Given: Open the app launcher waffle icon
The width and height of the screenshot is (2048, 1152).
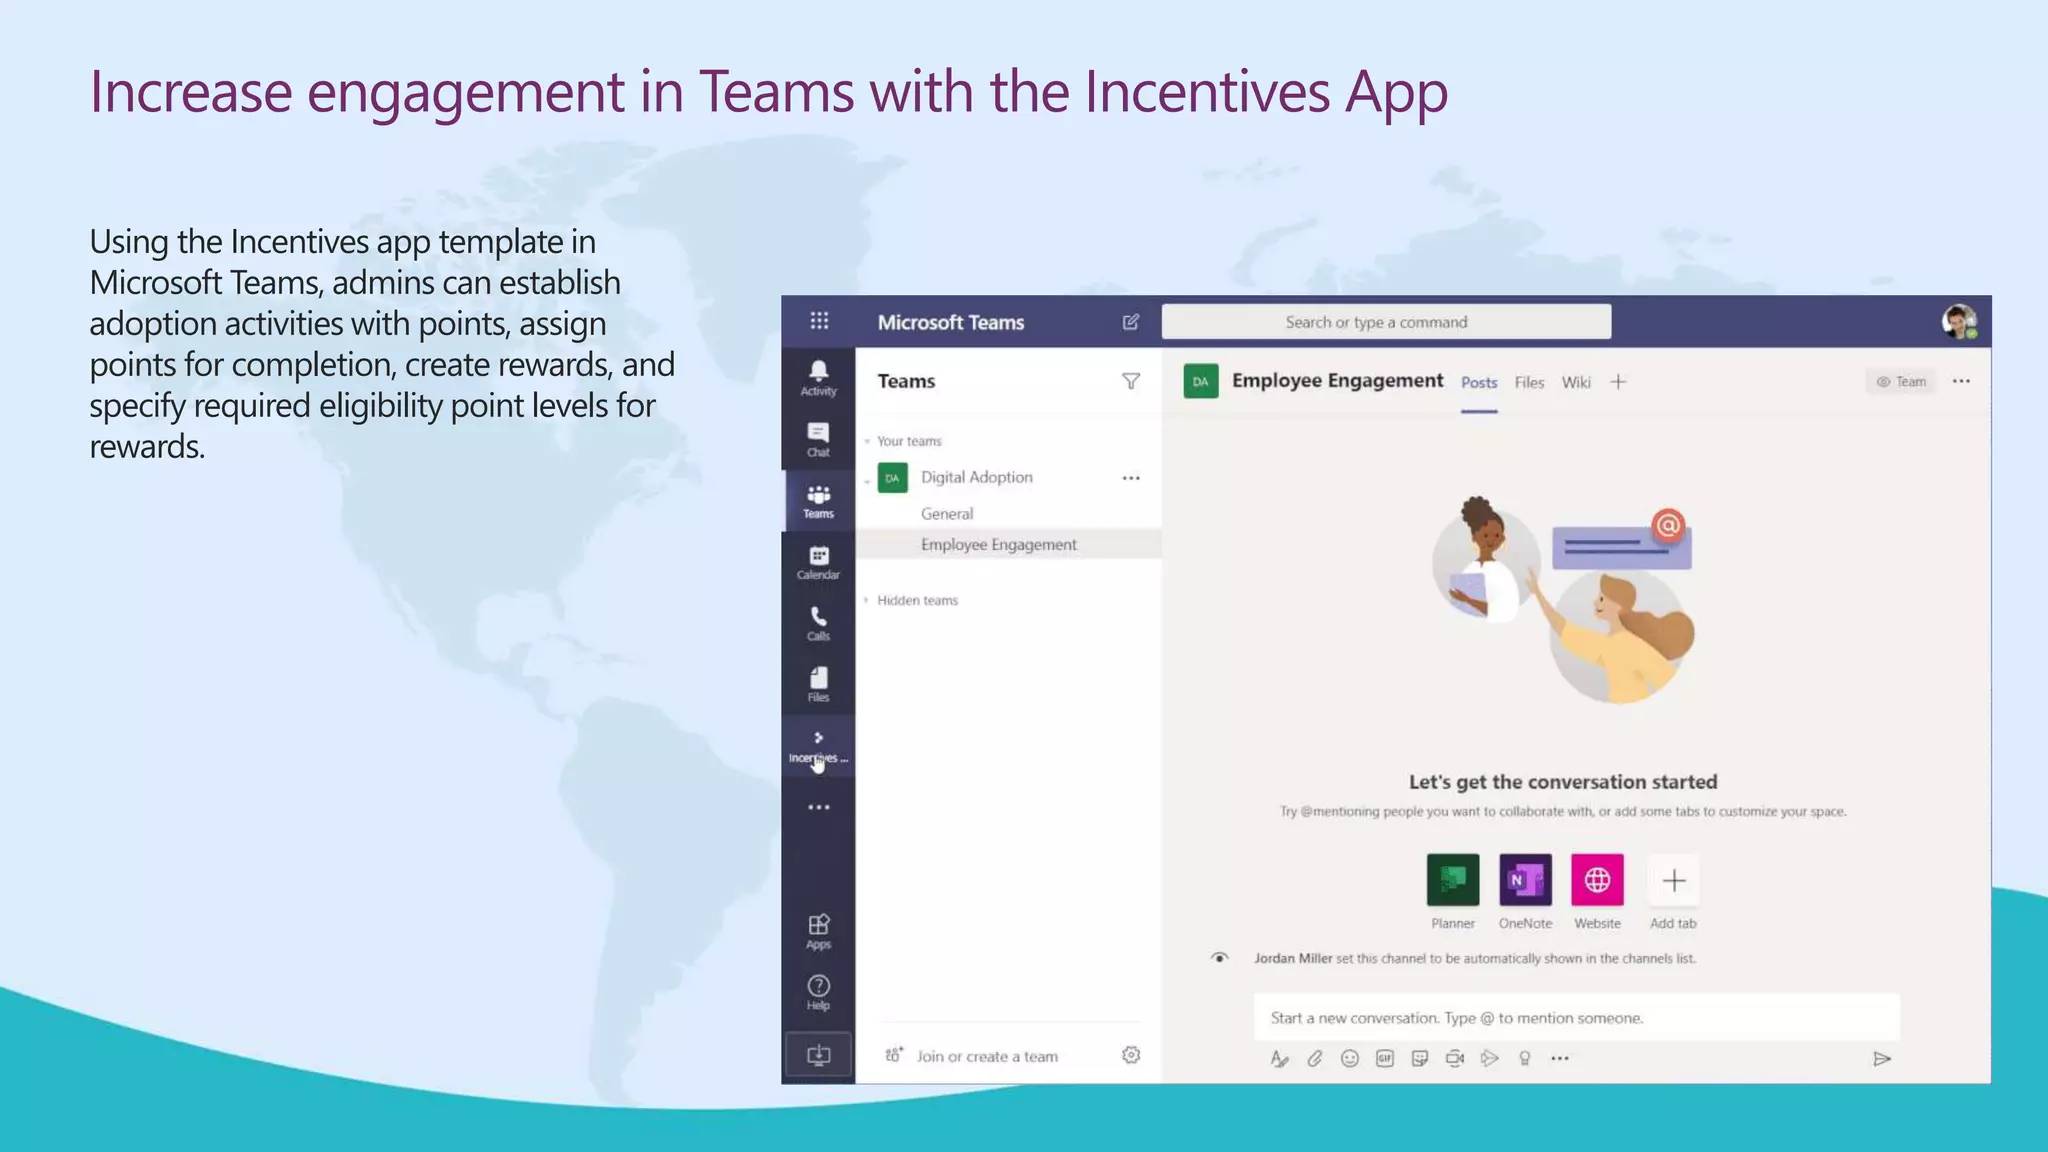Looking at the screenshot, I should [819, 321].
